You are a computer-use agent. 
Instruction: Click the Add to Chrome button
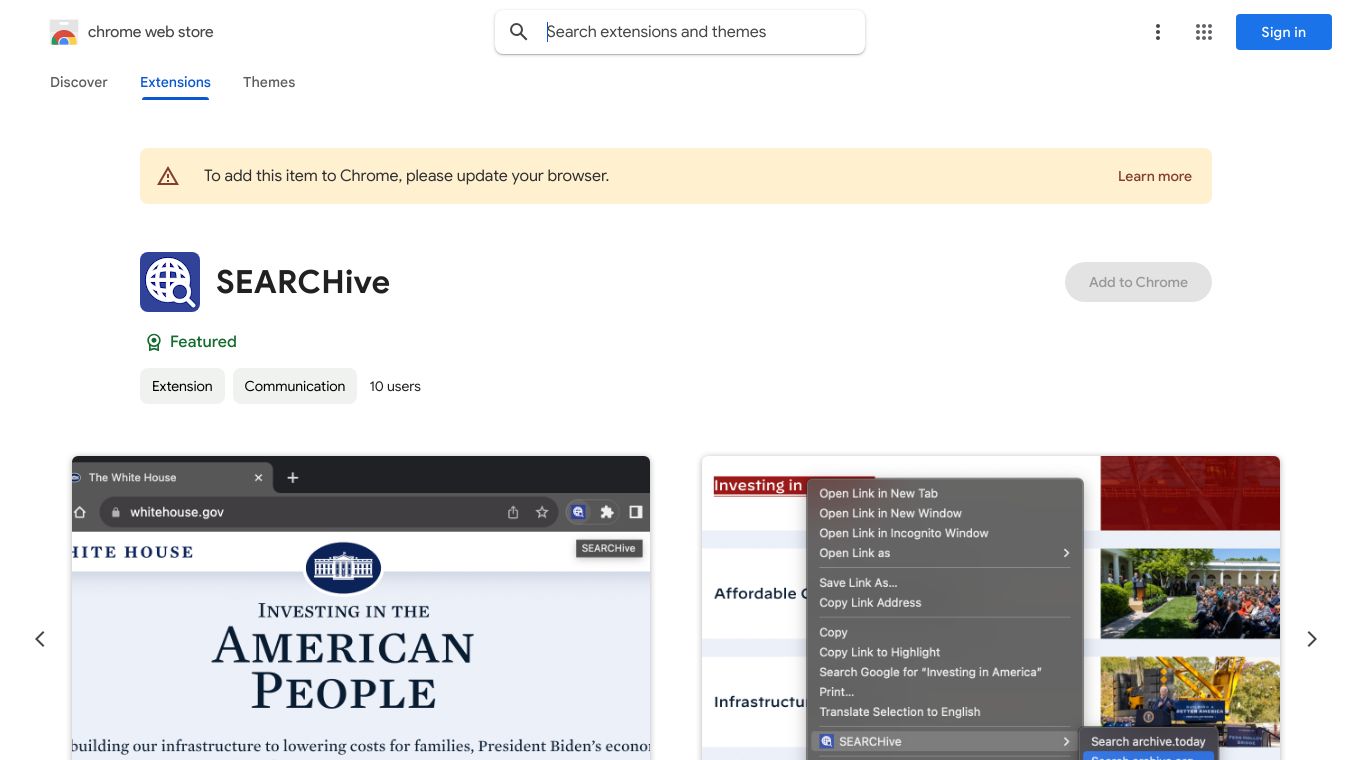click(1138, 282)
